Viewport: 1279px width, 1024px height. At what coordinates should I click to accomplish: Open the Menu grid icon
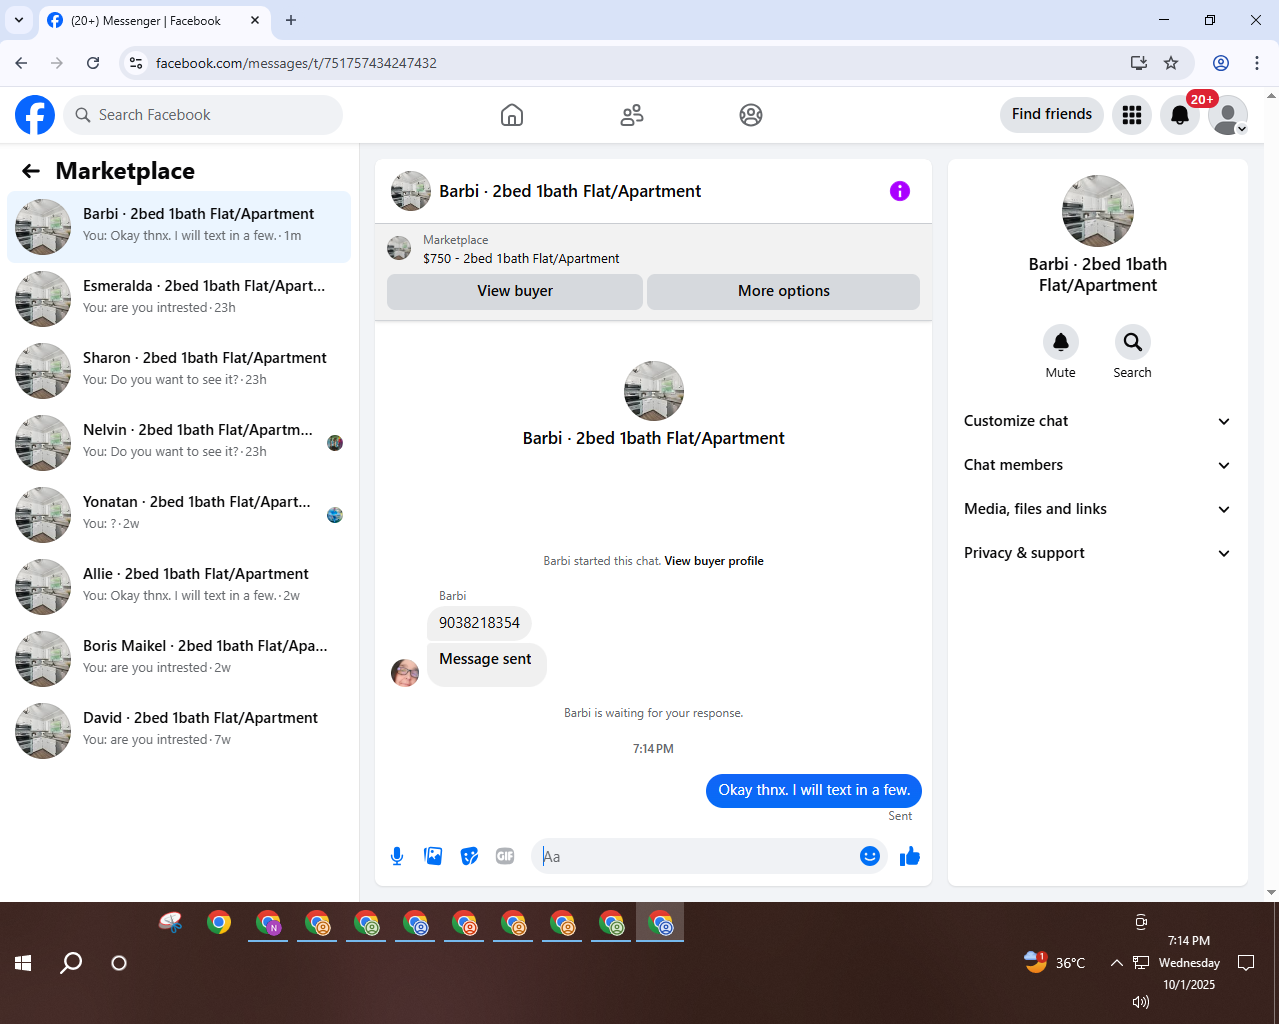1132,115
